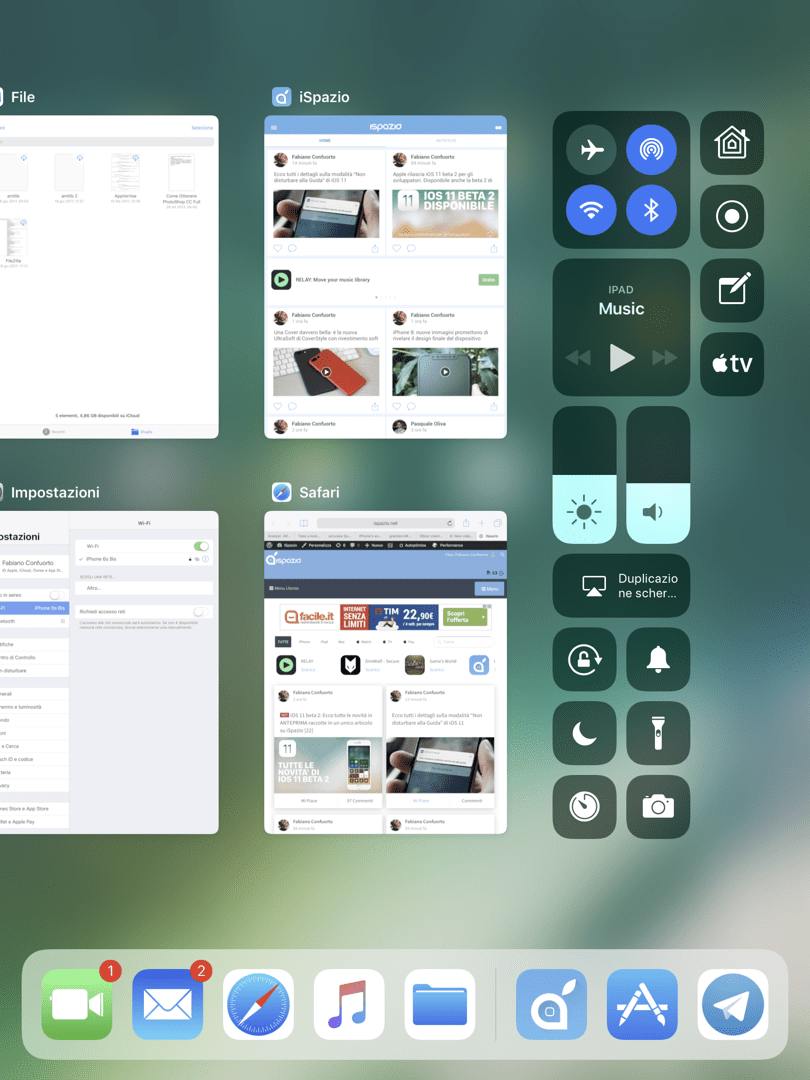Screen dimensions: 810x1080
Task: Play the red iPhone video in iSpazio card
Action: (326, 372)
